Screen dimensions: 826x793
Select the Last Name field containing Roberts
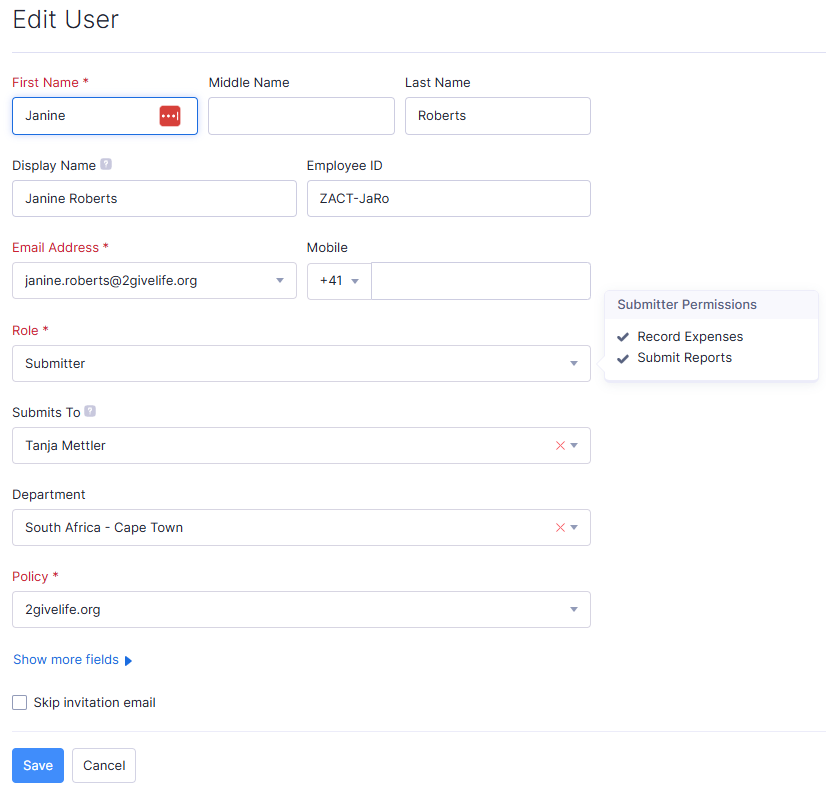tap(497, 116)
